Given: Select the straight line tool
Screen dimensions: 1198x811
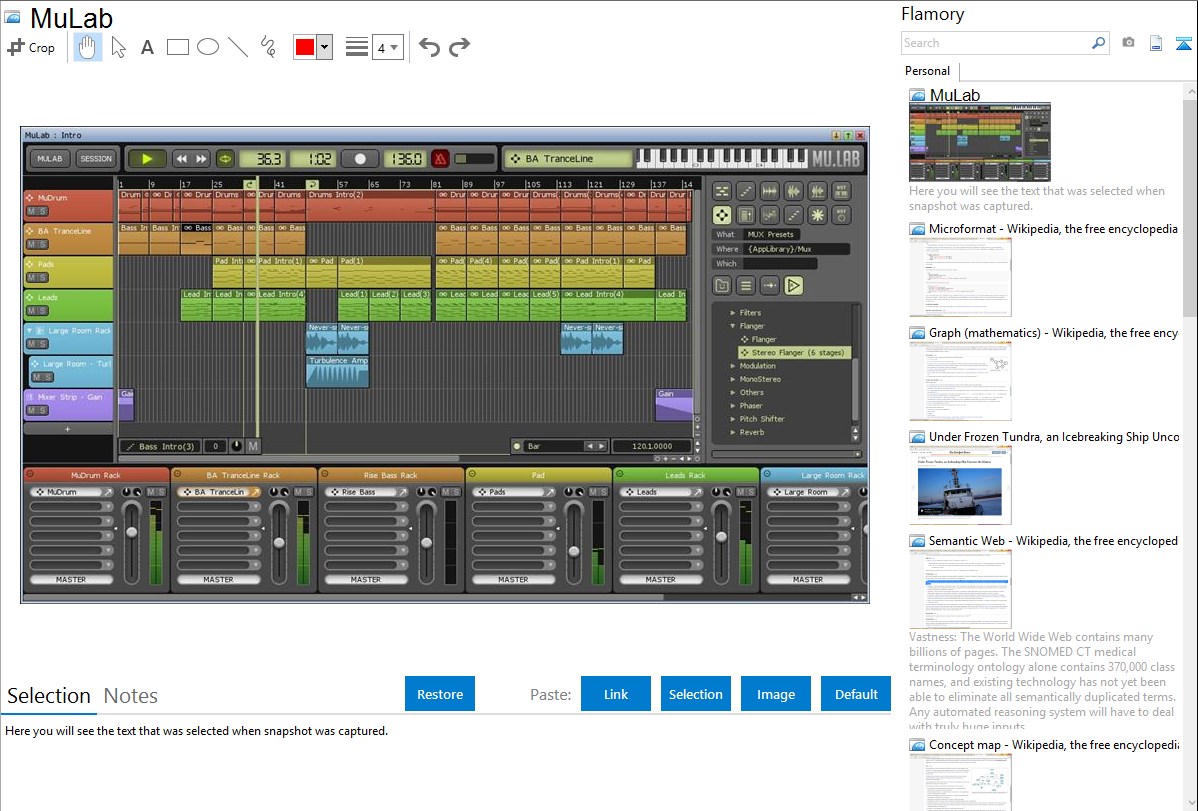Looking at the screenshot, I should tap(238, 47).
